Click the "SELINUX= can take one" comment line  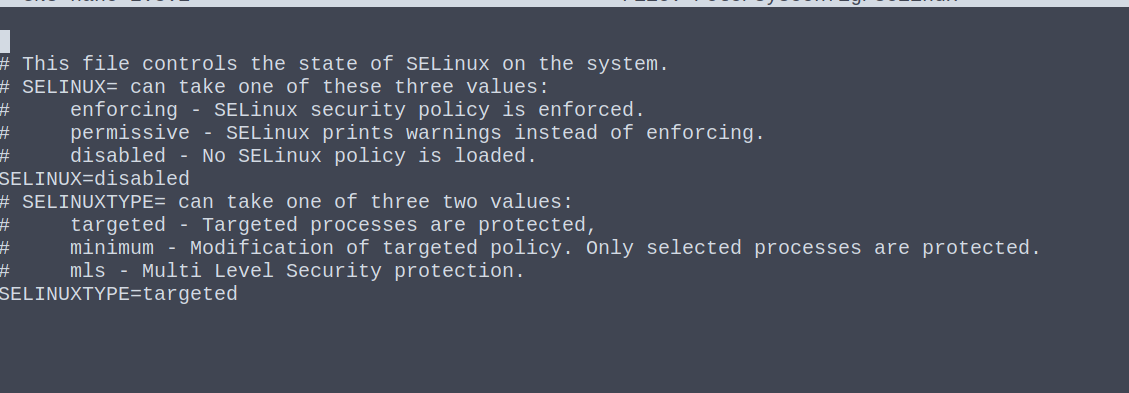click(x=274, y=87)
